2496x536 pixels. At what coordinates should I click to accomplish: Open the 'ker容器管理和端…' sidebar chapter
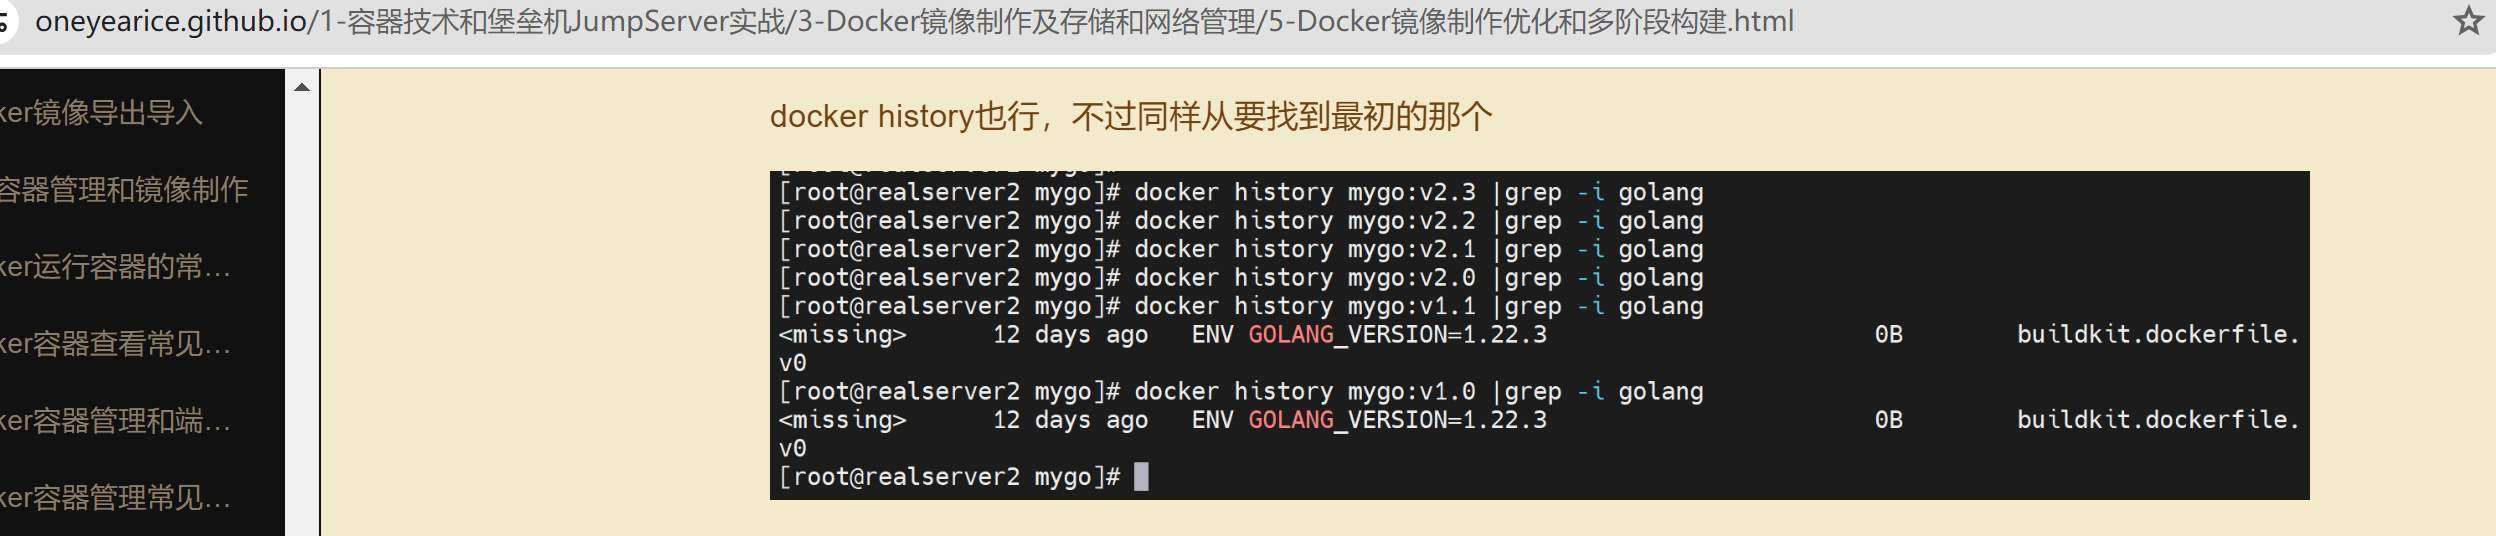pos(115,421)
